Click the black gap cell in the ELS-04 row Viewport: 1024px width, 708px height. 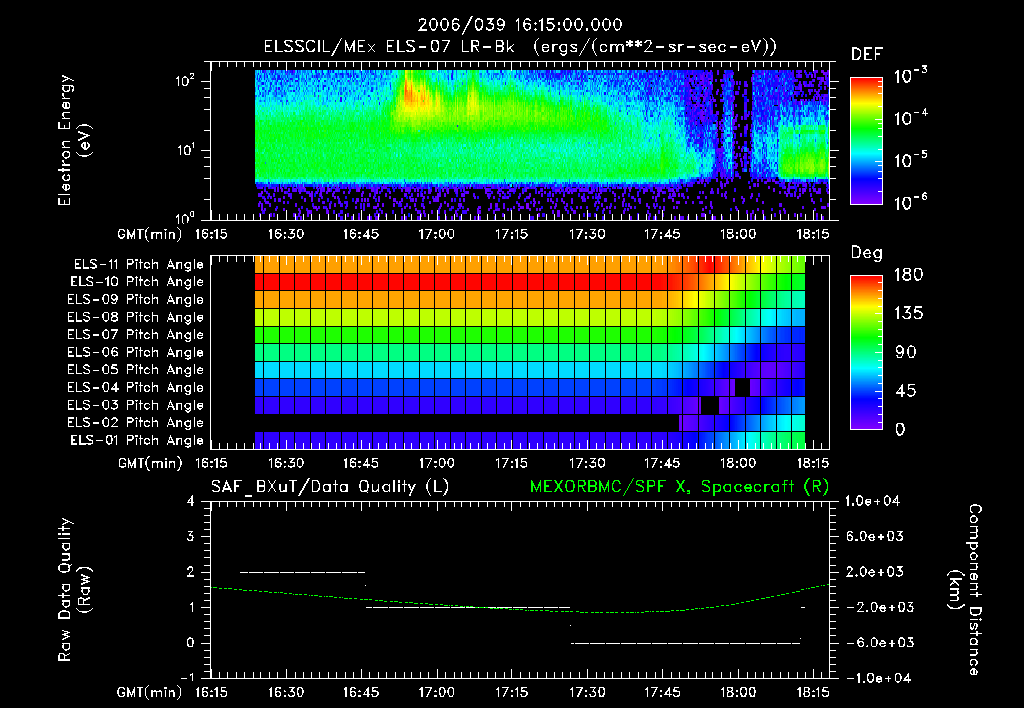(x=743, y=387)
